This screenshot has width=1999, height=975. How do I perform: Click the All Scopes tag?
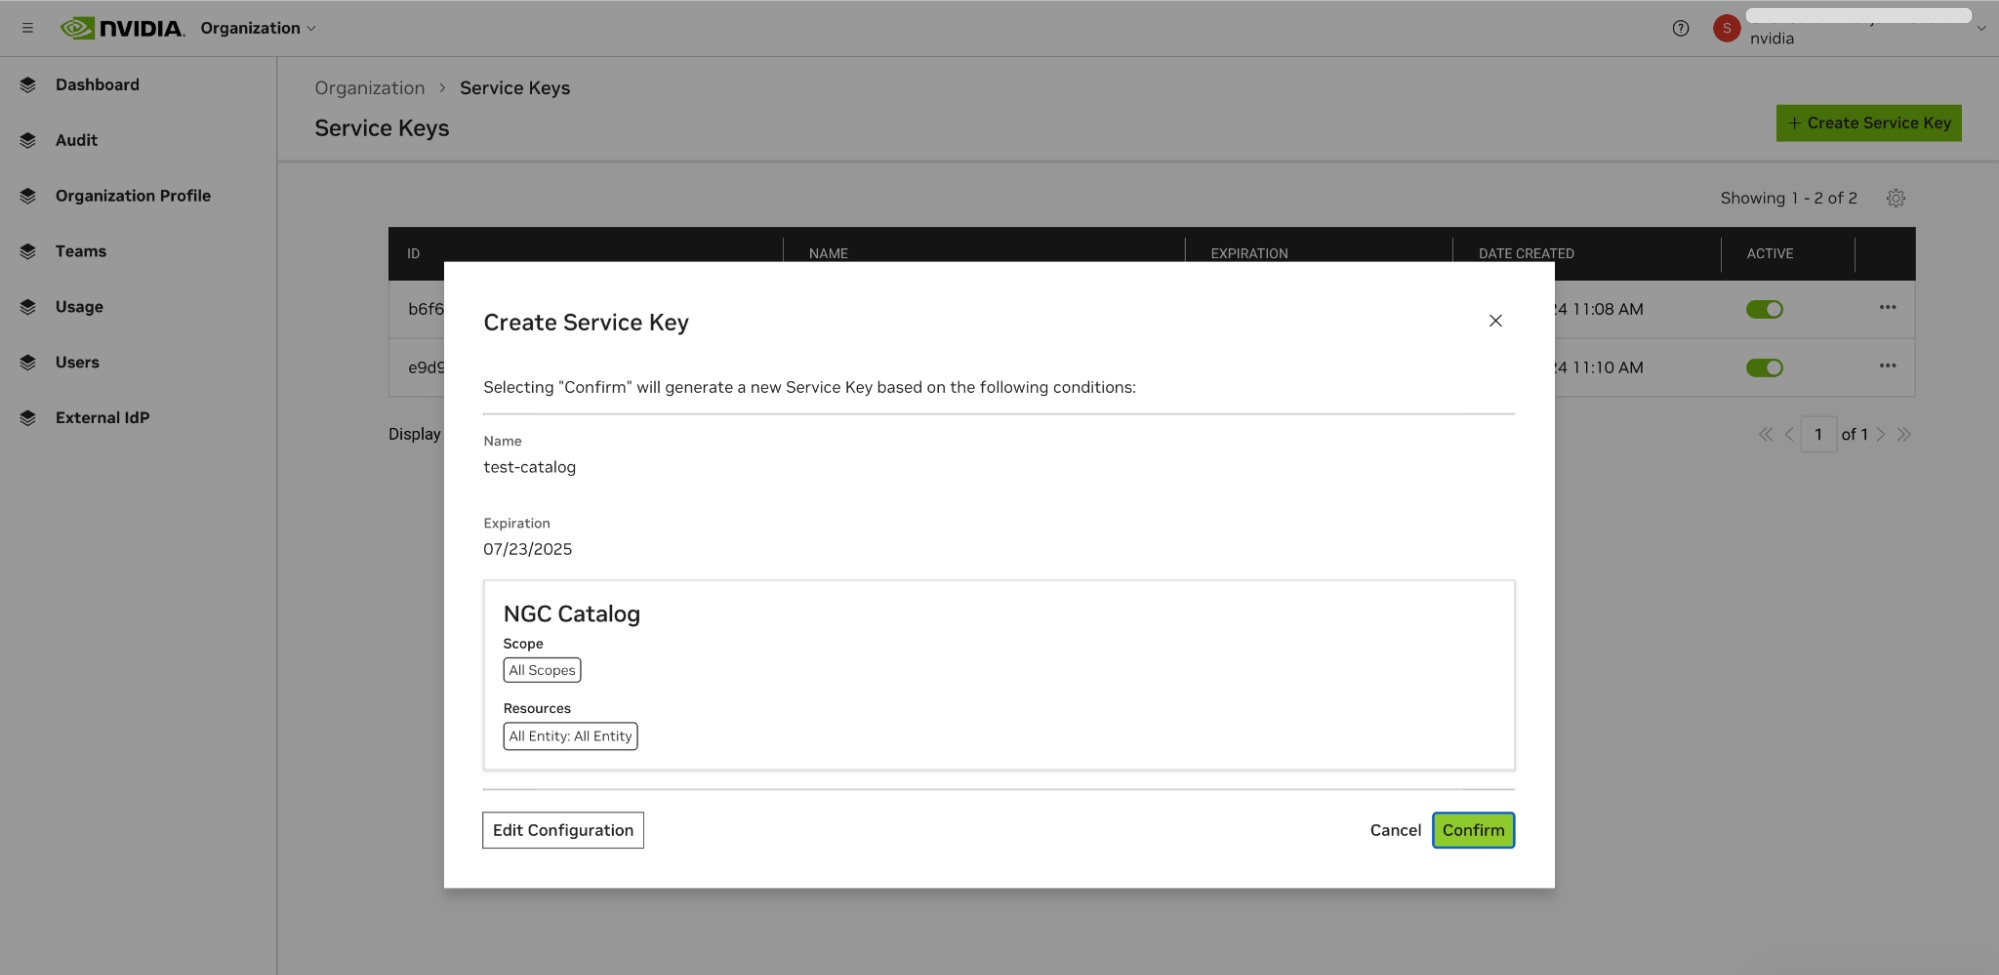(x=542, y=670)
